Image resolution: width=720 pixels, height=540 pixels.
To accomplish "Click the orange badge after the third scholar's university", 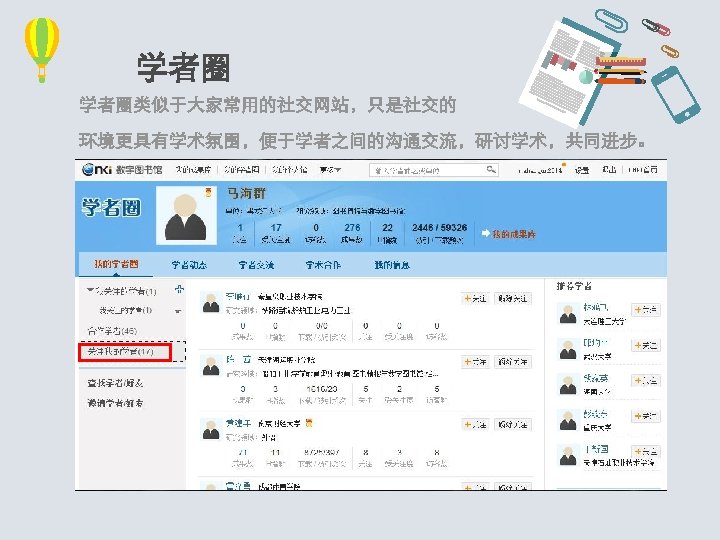I will pos(309,423).
